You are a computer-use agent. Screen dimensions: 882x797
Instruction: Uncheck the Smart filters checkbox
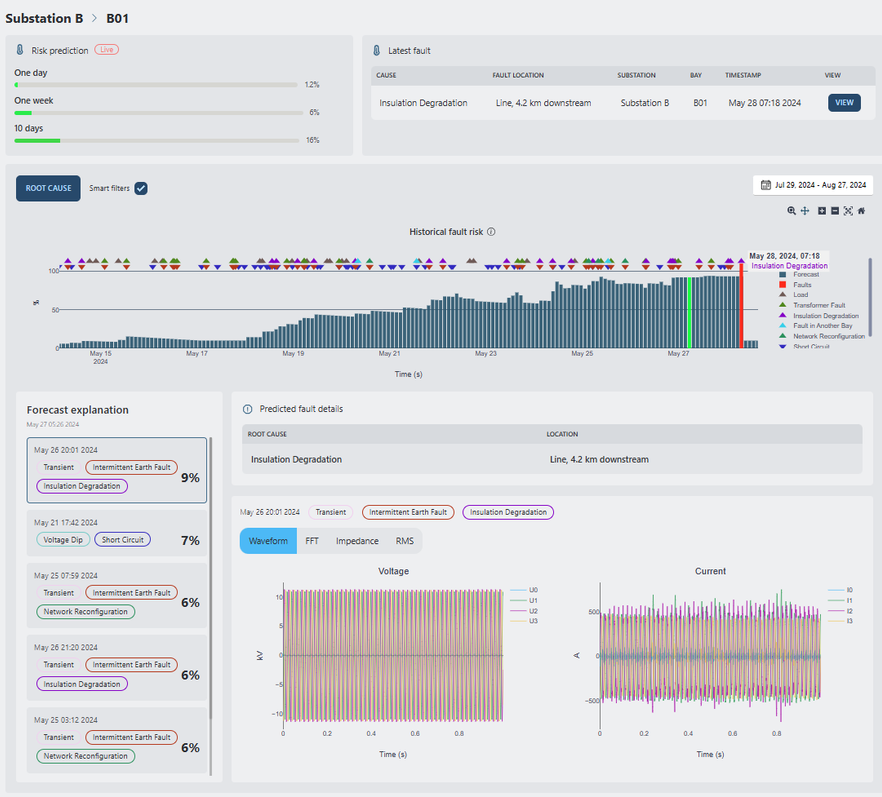coord(141,188)
